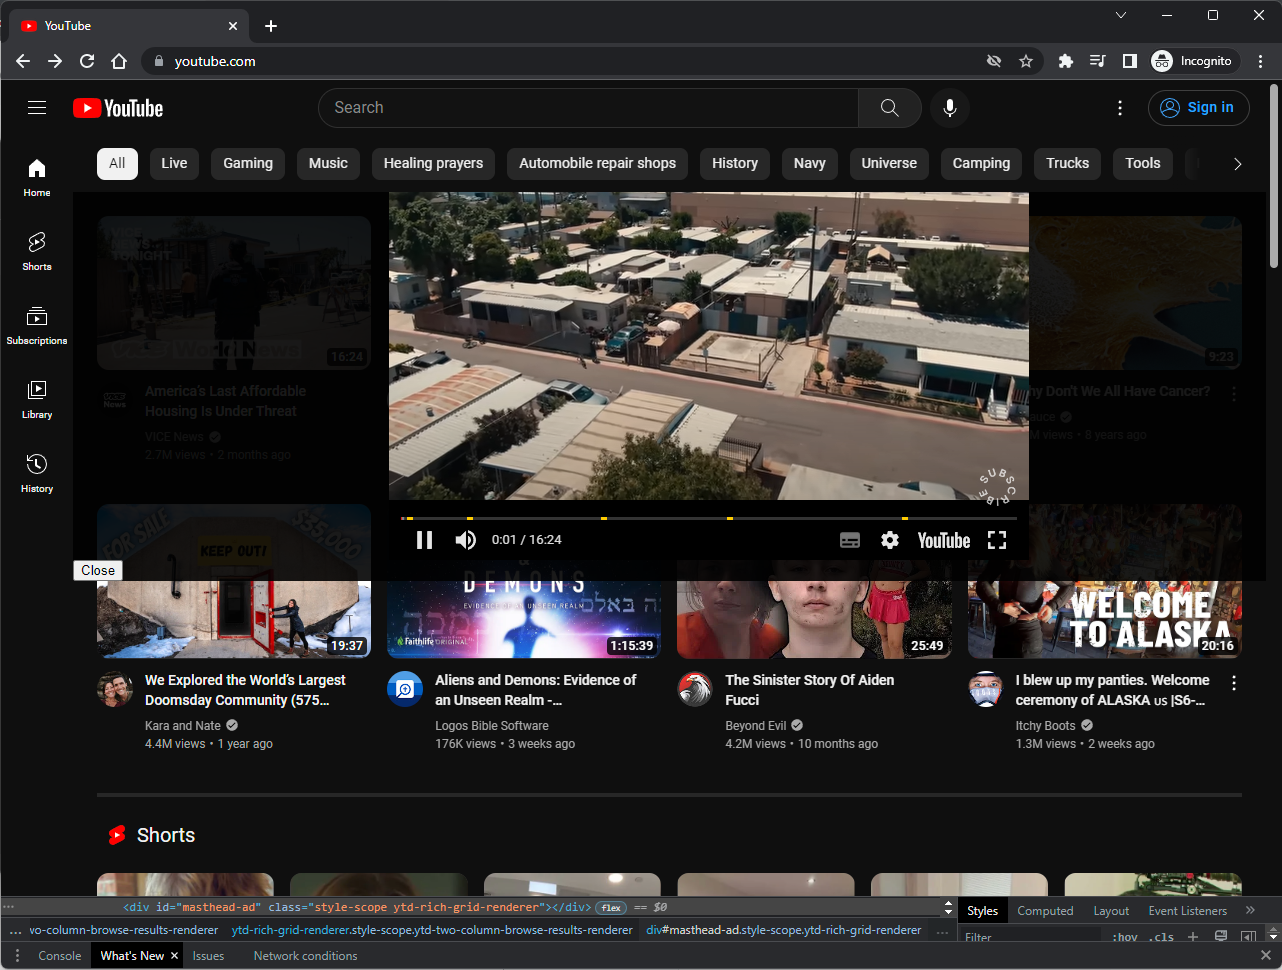1282x970 pixels.
Task: Go back in the browser
Action: click(23, 61)
